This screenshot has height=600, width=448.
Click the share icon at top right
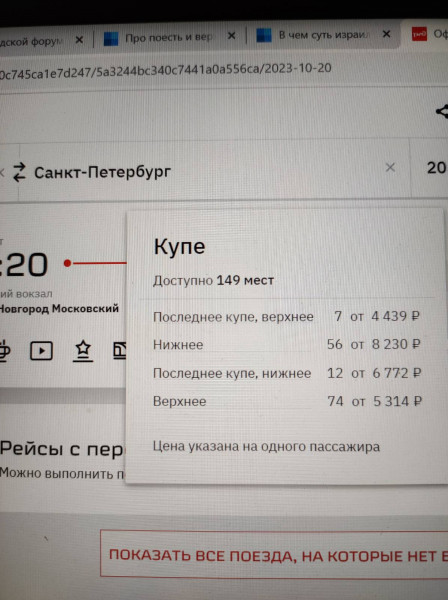[x=442, y=111]
